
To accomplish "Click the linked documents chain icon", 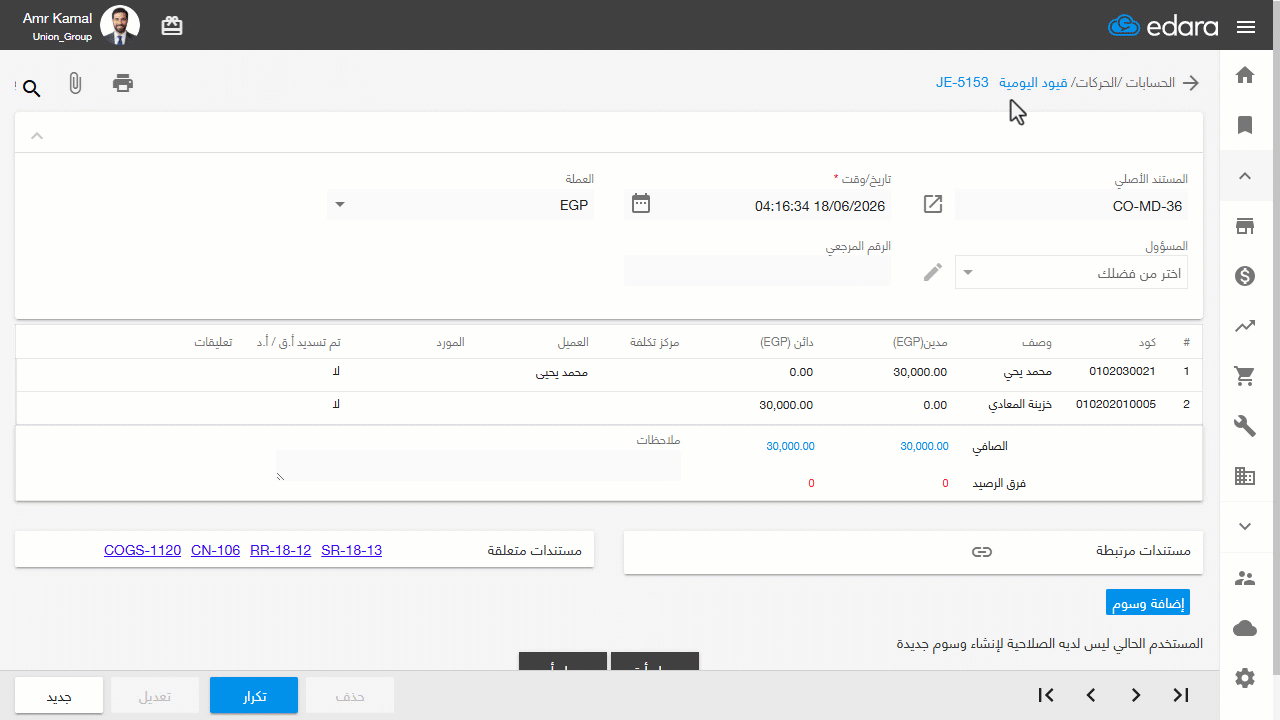I will [x=982, y=552].
